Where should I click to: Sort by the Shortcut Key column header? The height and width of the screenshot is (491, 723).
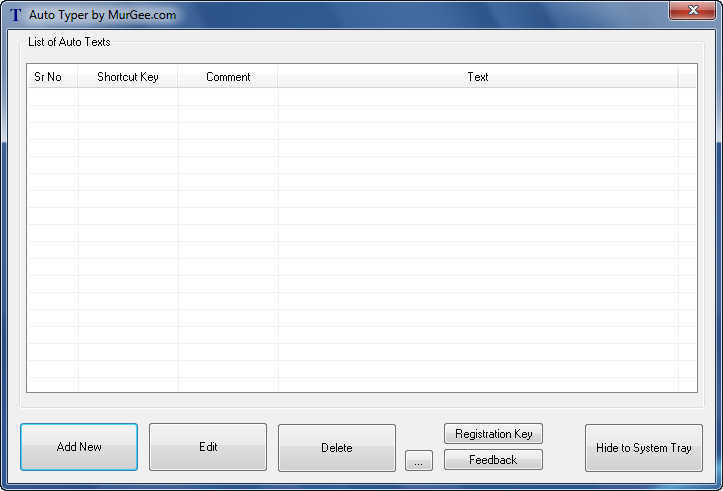(128, 77)
